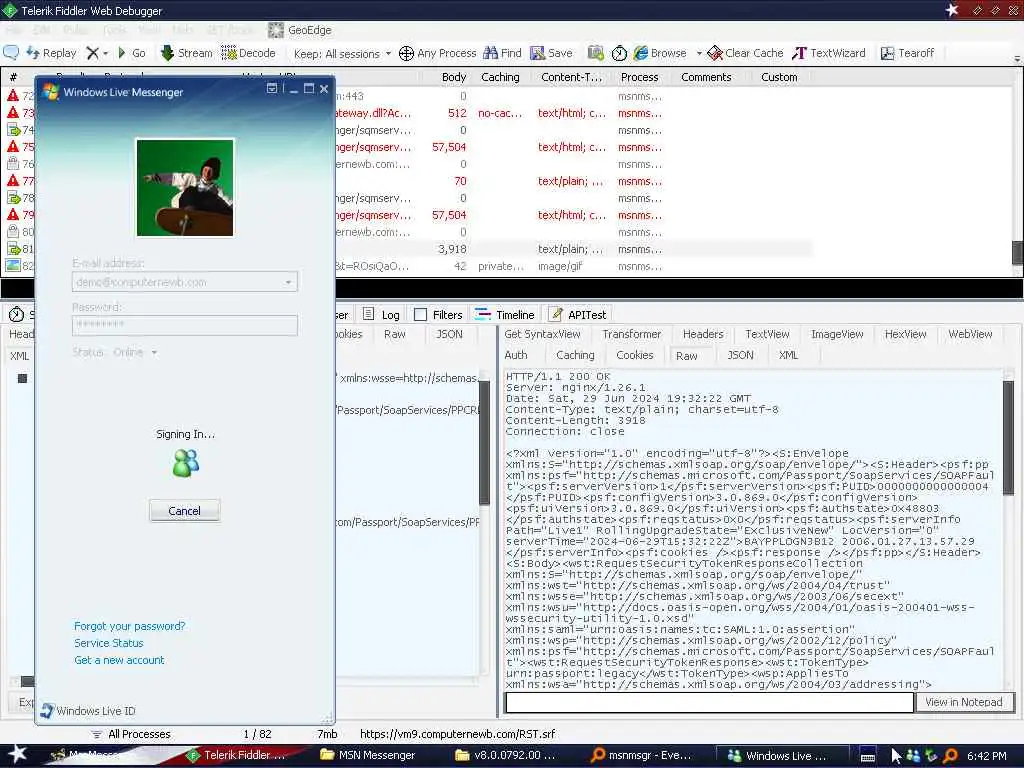Click the Forgot your password? link
Viewport: 1024px width, 768px height.
point(129,626)
